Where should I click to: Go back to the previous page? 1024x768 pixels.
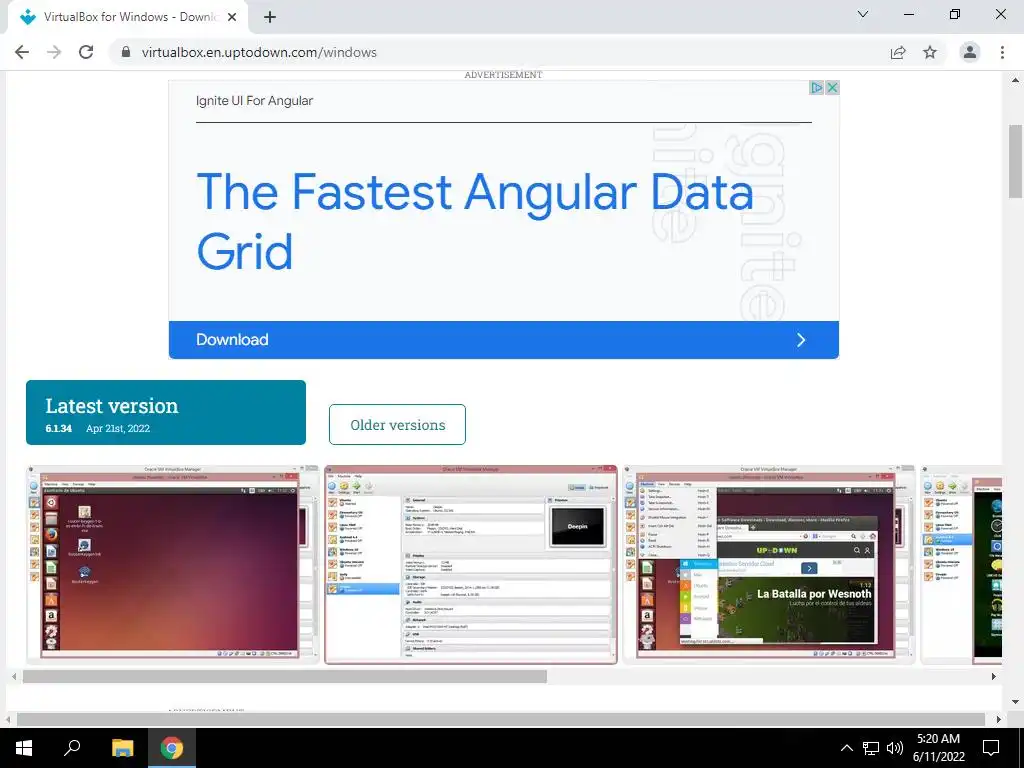pos(22,52)
